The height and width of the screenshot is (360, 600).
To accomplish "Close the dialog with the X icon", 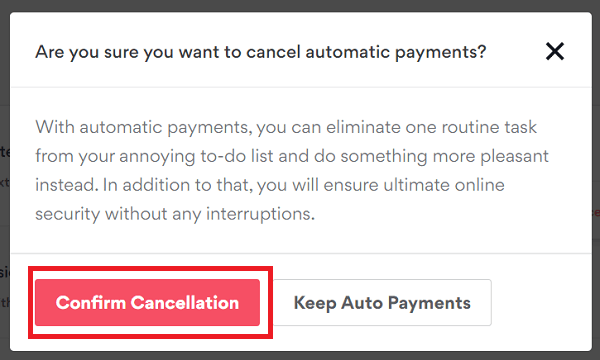I will click(554, 51).
